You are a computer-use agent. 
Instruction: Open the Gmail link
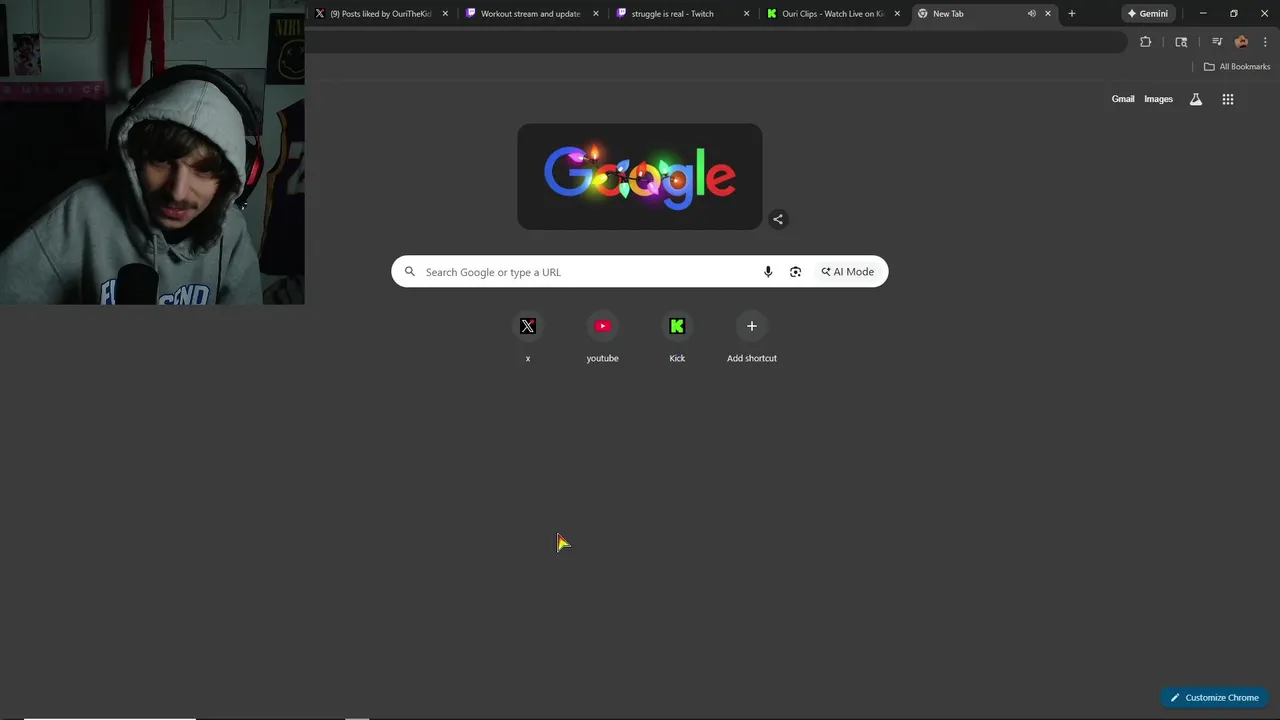(1123, 99)
